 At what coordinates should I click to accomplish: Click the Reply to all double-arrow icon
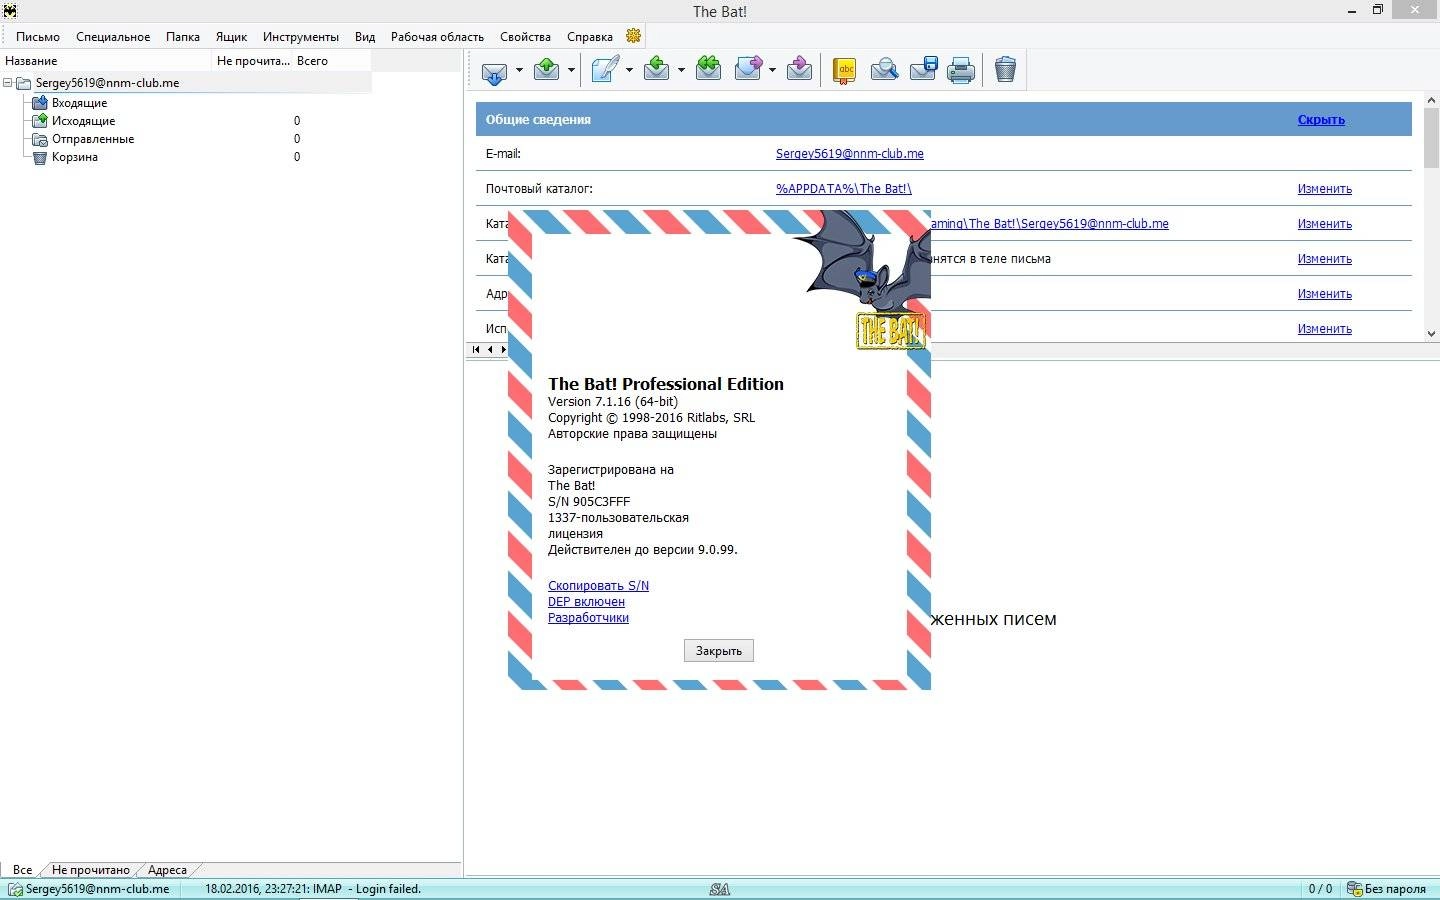click(708, 70)
